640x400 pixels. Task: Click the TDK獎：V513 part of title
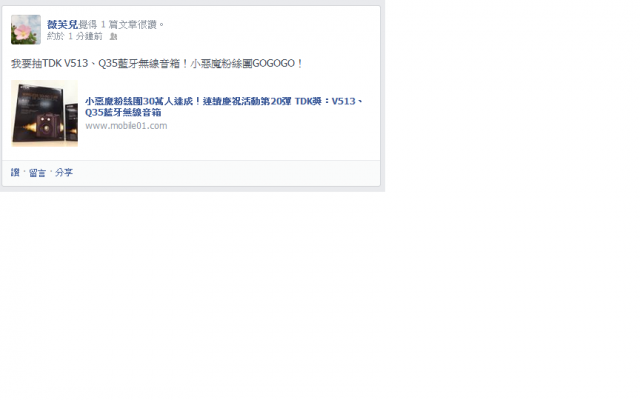pyautogui.click(x=325, y=101)
